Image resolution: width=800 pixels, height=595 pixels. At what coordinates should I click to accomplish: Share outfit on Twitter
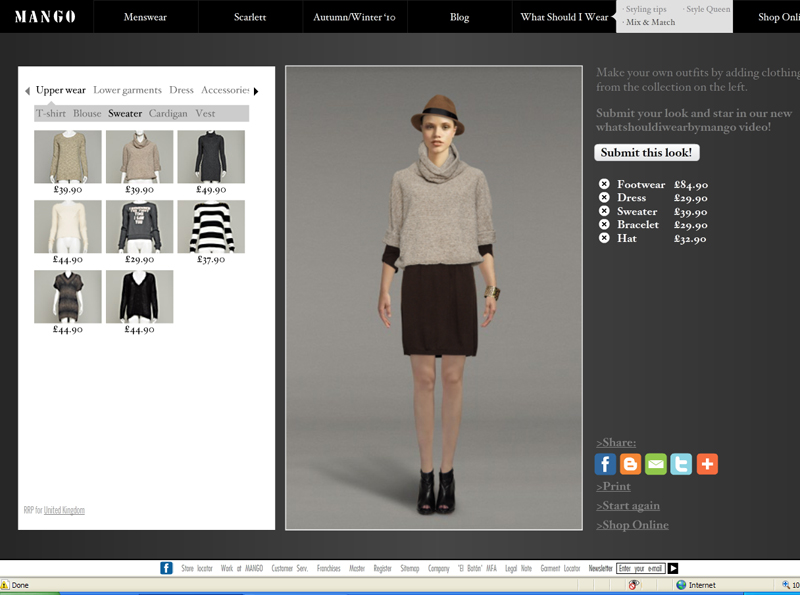click(681, 464)
